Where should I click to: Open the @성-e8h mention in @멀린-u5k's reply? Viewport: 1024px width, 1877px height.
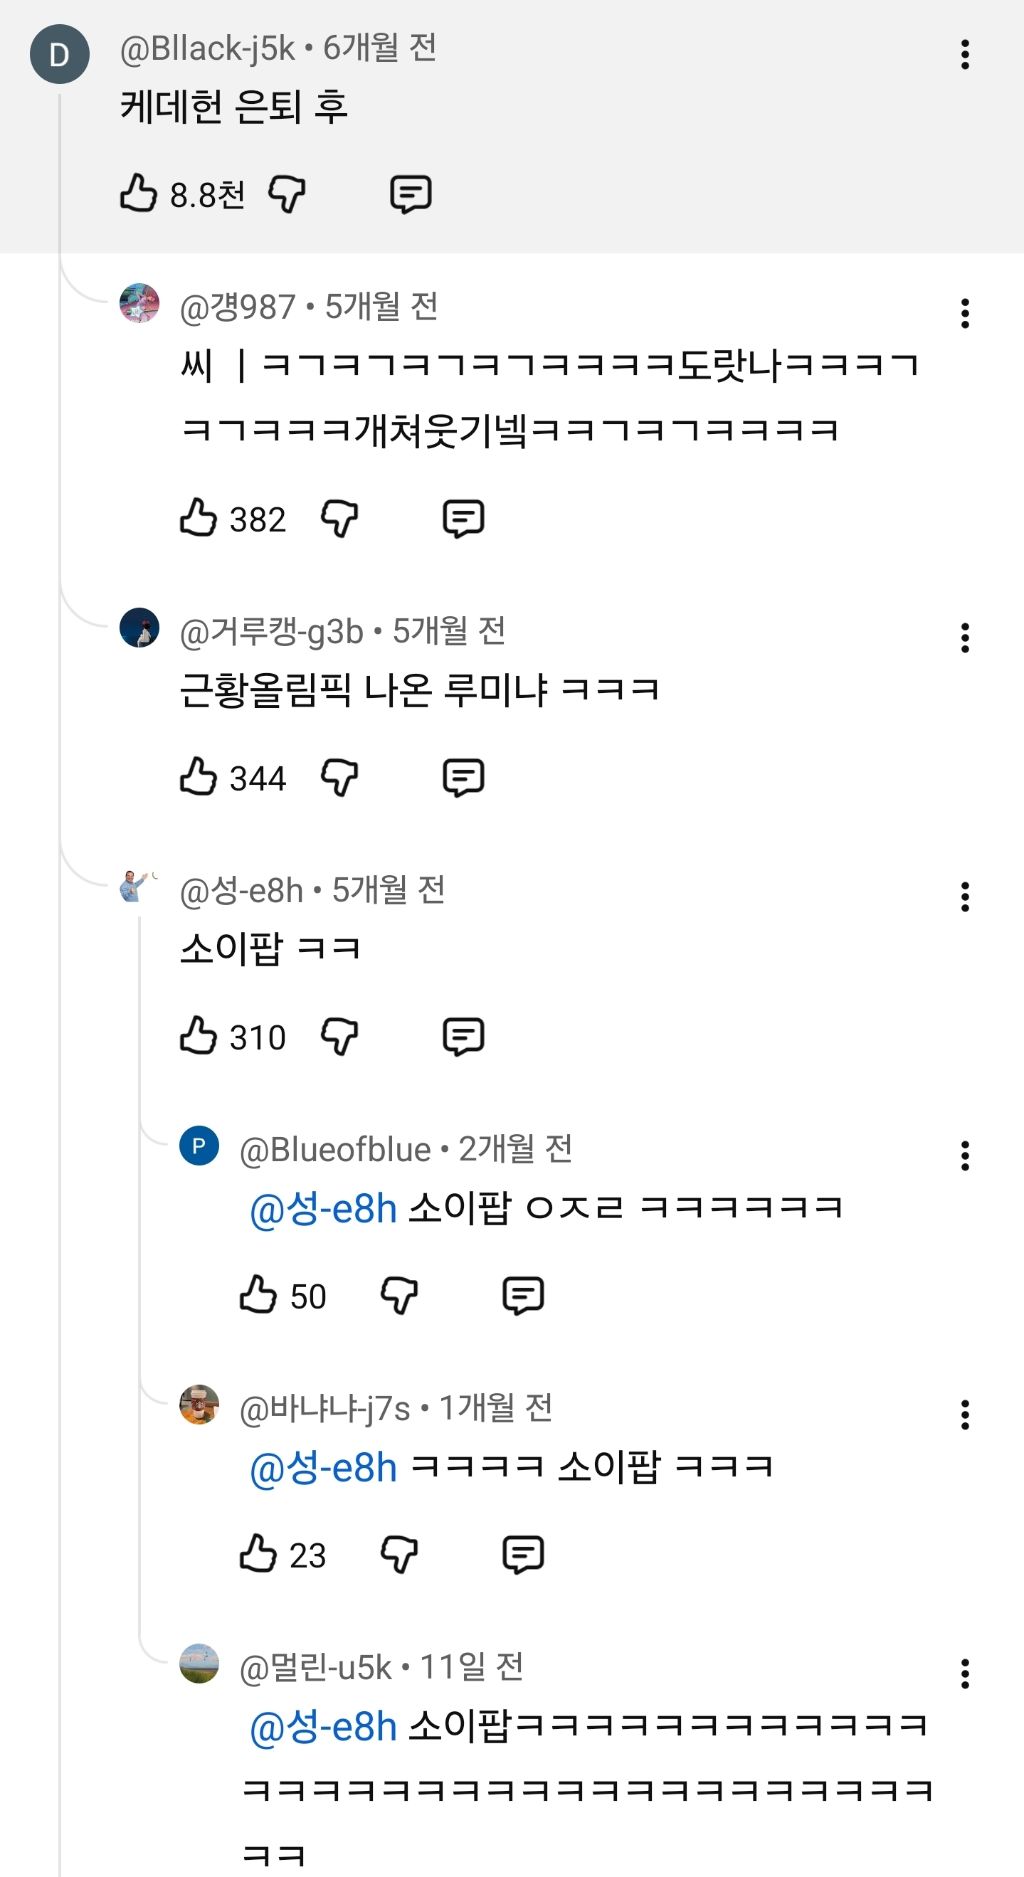pos(323,1727)
